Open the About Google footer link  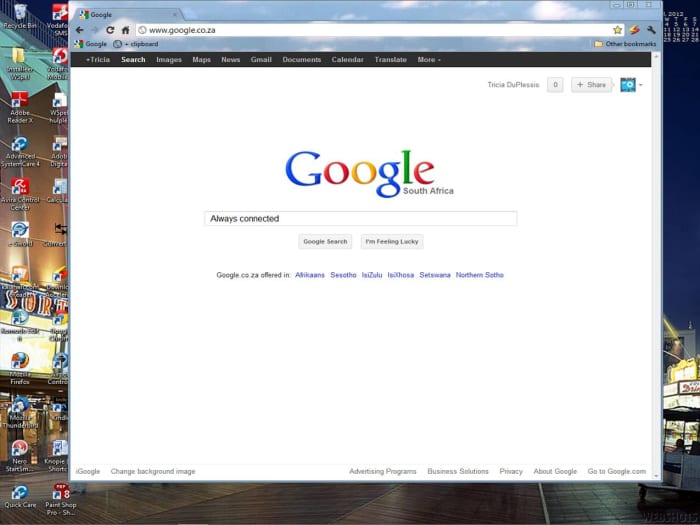[x=555, y=471]
